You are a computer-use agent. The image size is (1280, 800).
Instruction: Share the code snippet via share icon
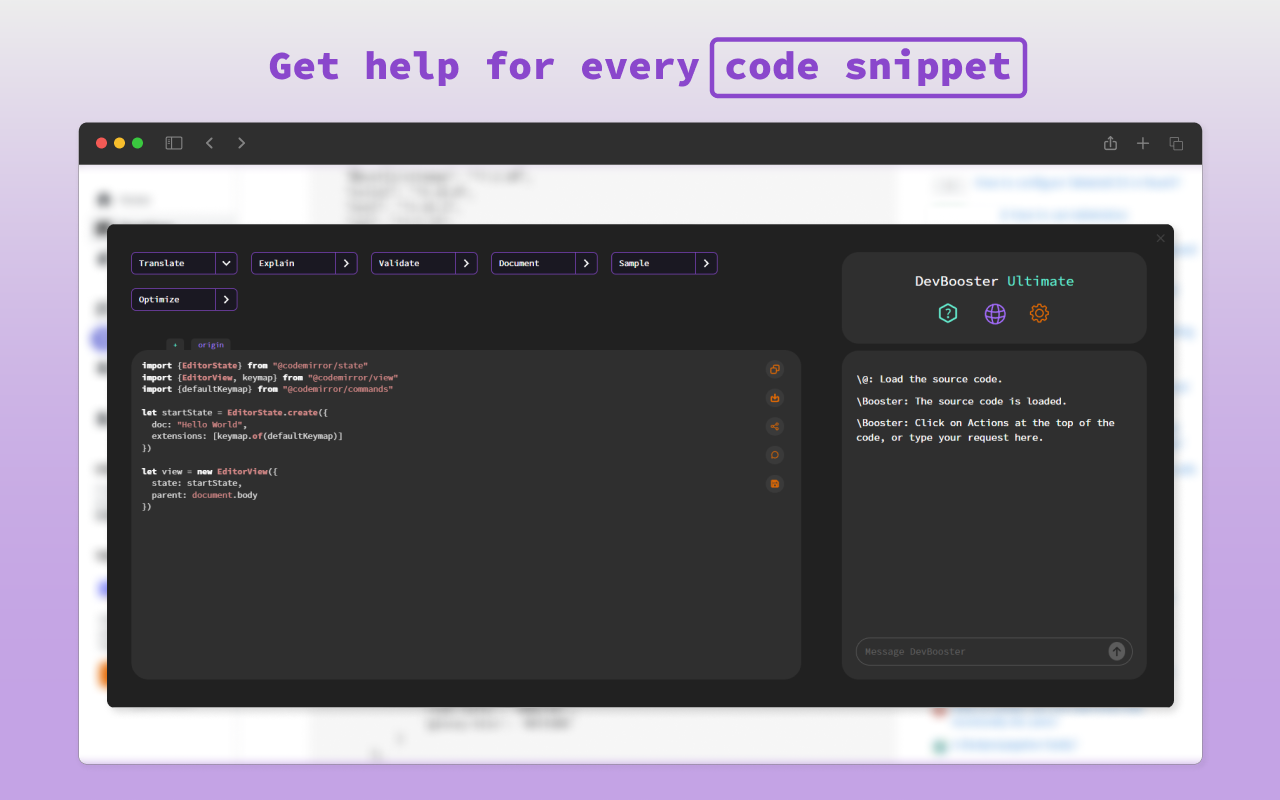pos(774,427)
